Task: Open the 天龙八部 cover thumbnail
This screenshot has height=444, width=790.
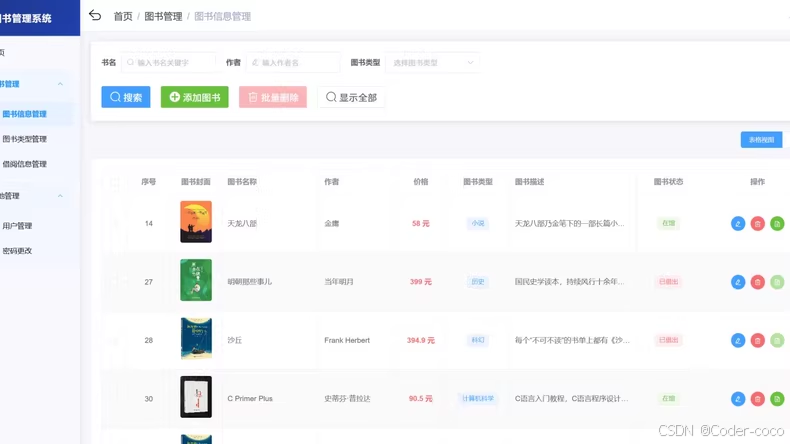Action: [x=196, y=222]
